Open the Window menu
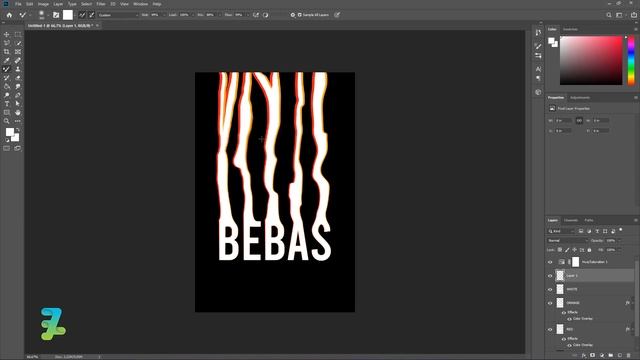Viewport: 640px width, 360px height. tap(141, 4)
